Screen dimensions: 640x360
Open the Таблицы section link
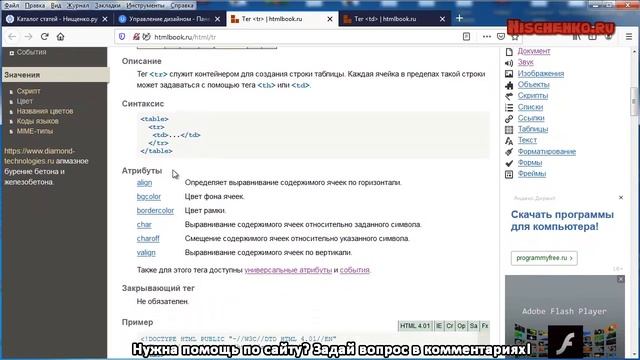pyautogui.click(x=533, y=129)
